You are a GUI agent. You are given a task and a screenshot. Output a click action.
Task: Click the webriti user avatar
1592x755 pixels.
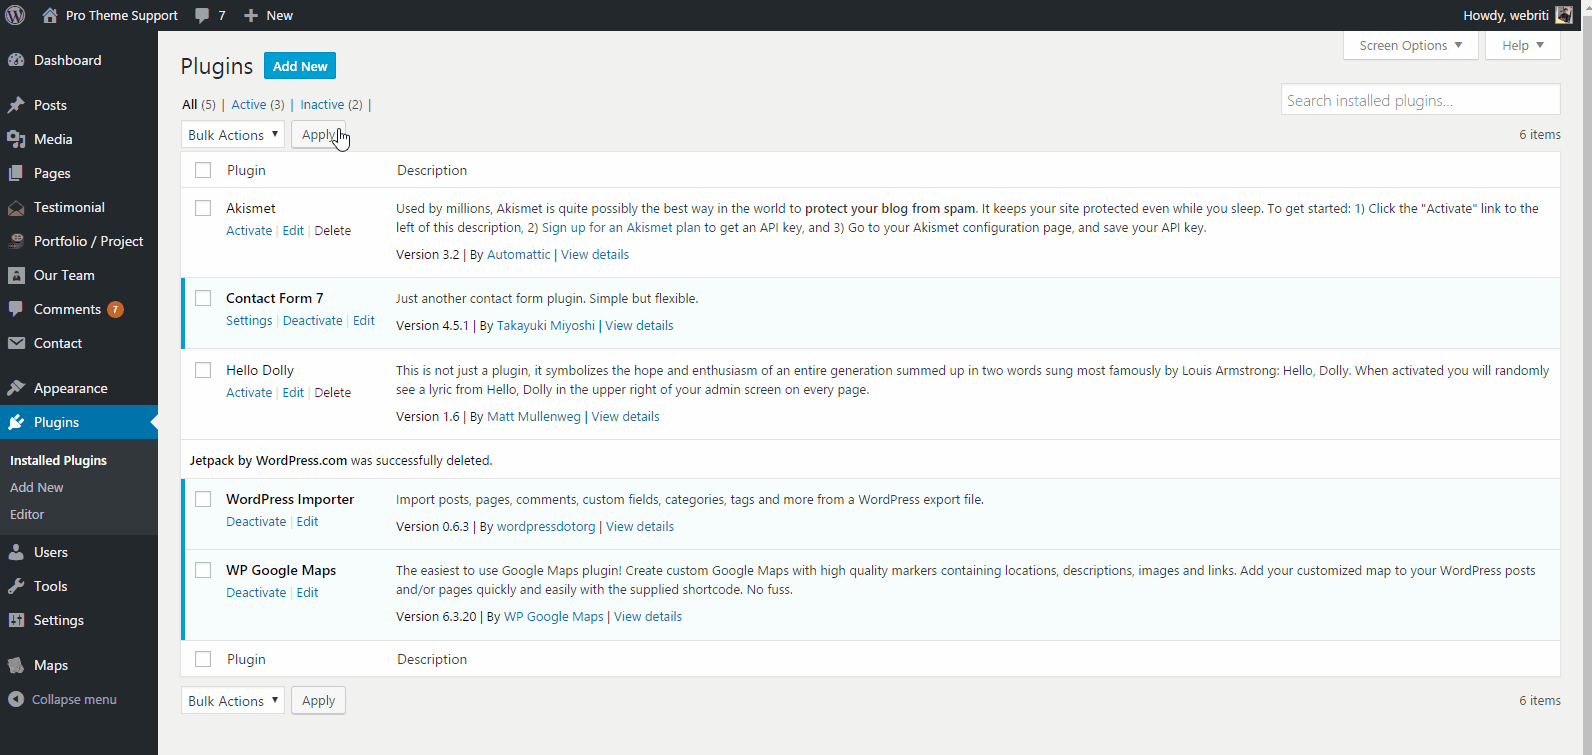tap(1564, 15)
